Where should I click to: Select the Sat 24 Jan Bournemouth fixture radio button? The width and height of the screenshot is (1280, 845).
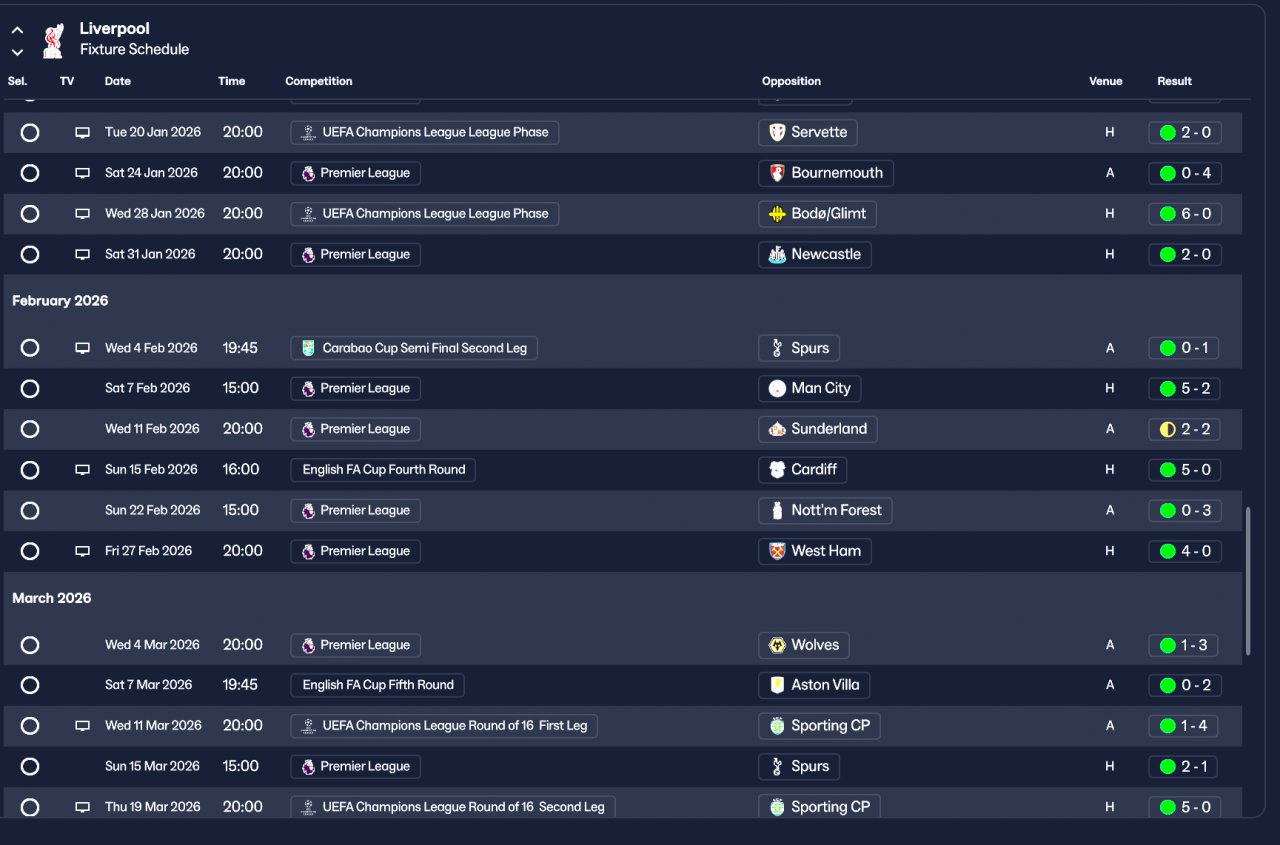tap(30, 173)
